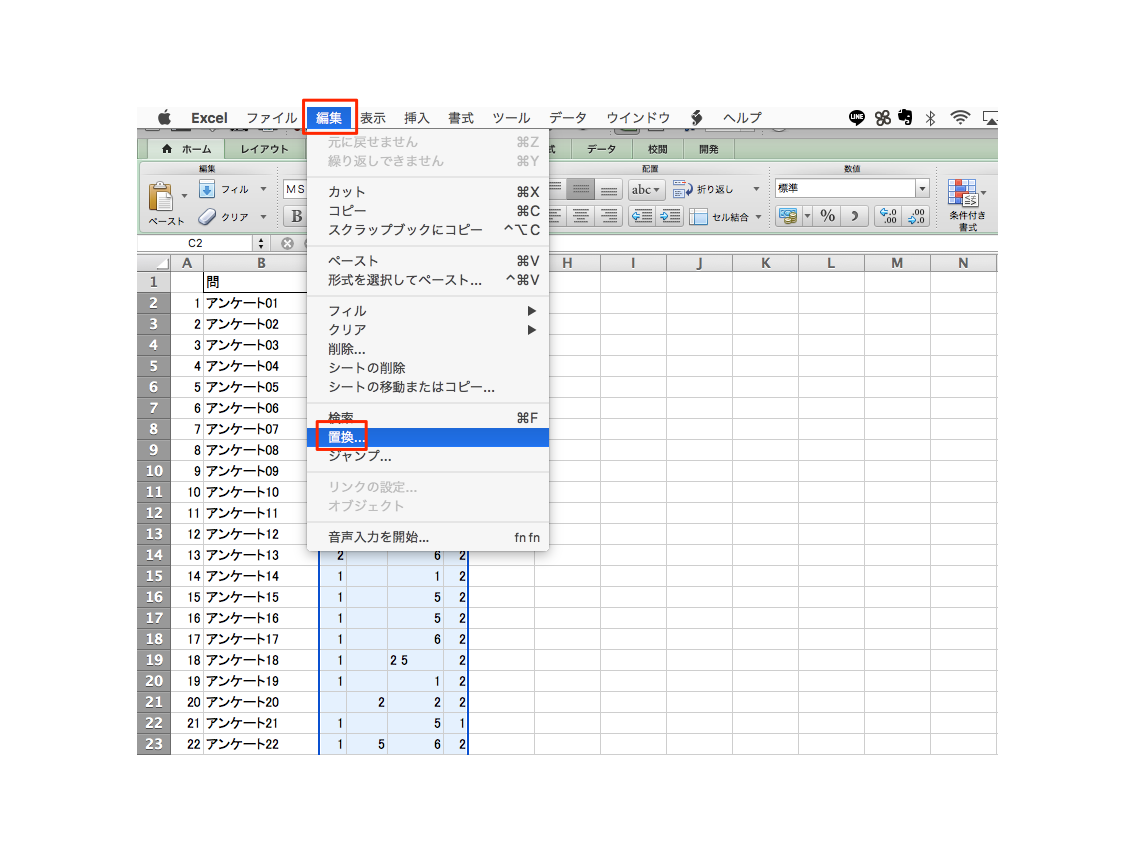Open the 折り返し dropdown arrow
The height and width of the screenshot is (852, 1136).
tap(756, 189)
